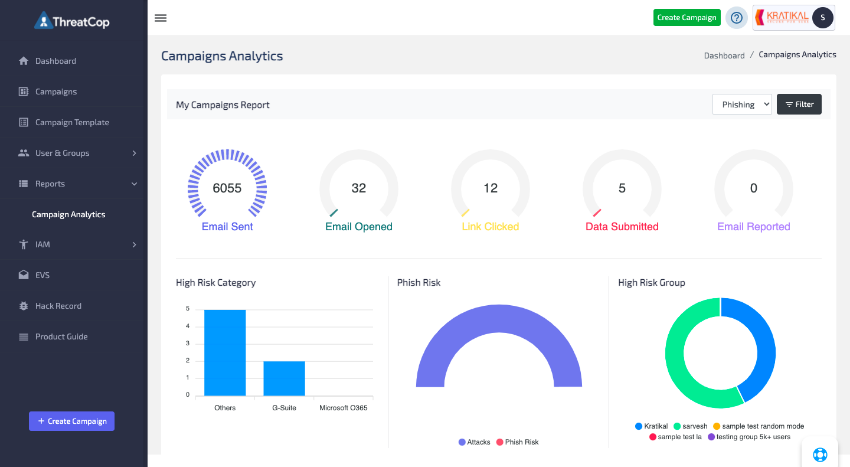850x467 pixels.
Task: Click the Dashboard breadcrumb link
Action: click(724, 56)
